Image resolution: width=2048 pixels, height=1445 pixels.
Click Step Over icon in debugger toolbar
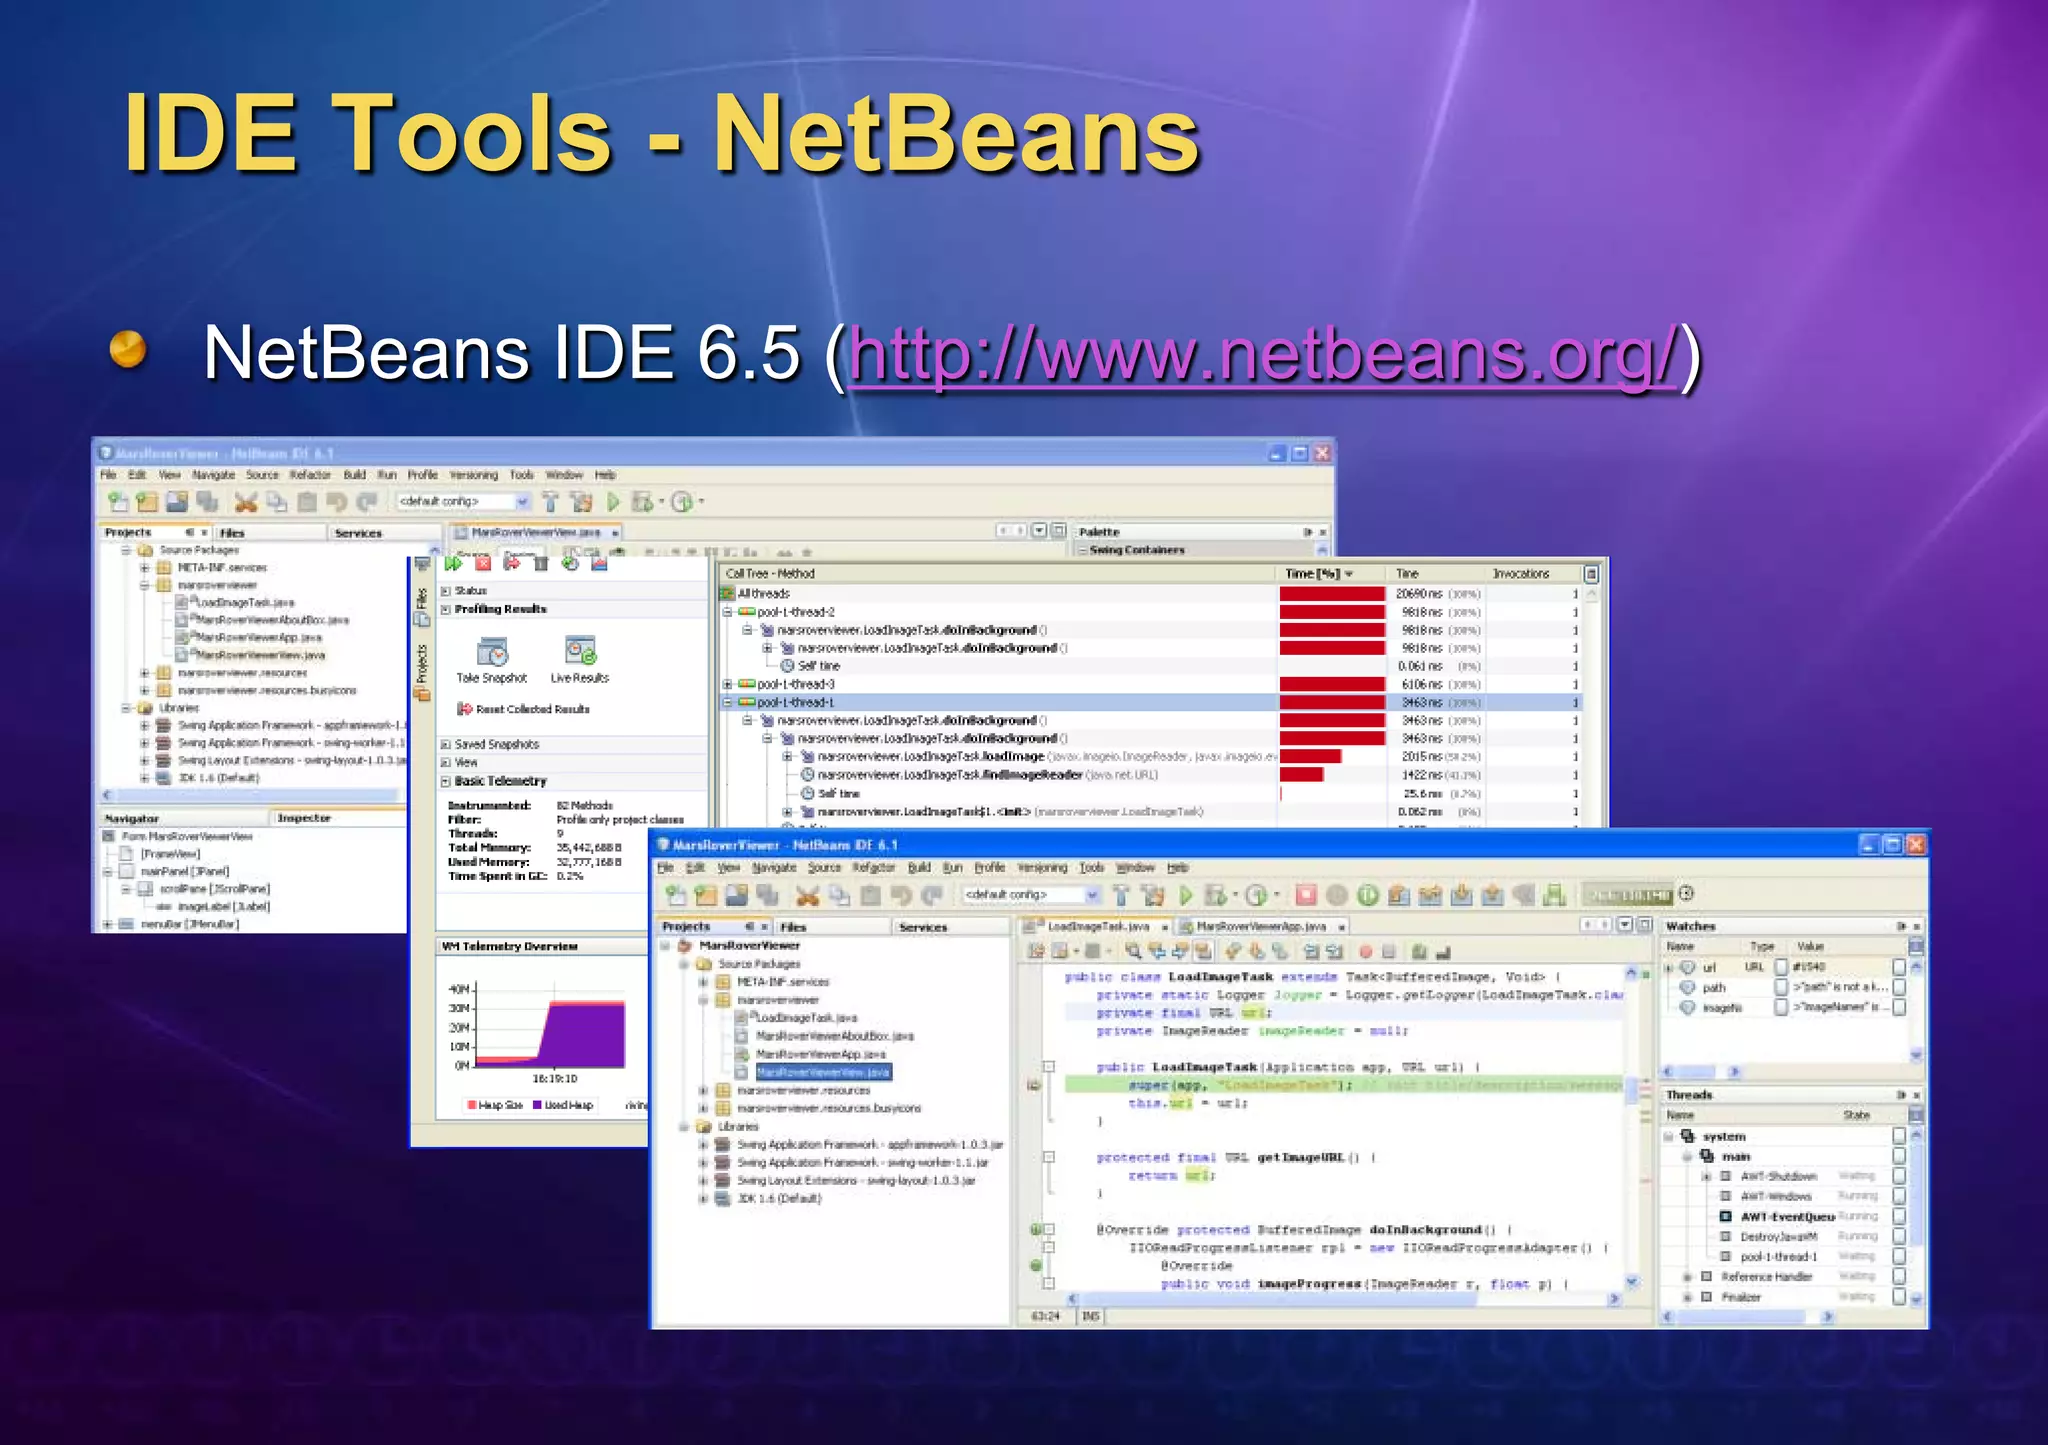[1399, 895]
